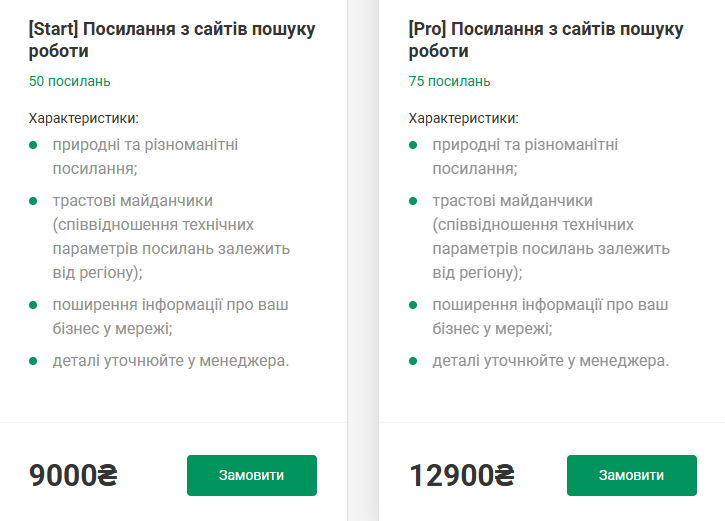Select the 12900₴ price in Pro card
The height and width of the screenshot is (521, 725).
point(461,476)
